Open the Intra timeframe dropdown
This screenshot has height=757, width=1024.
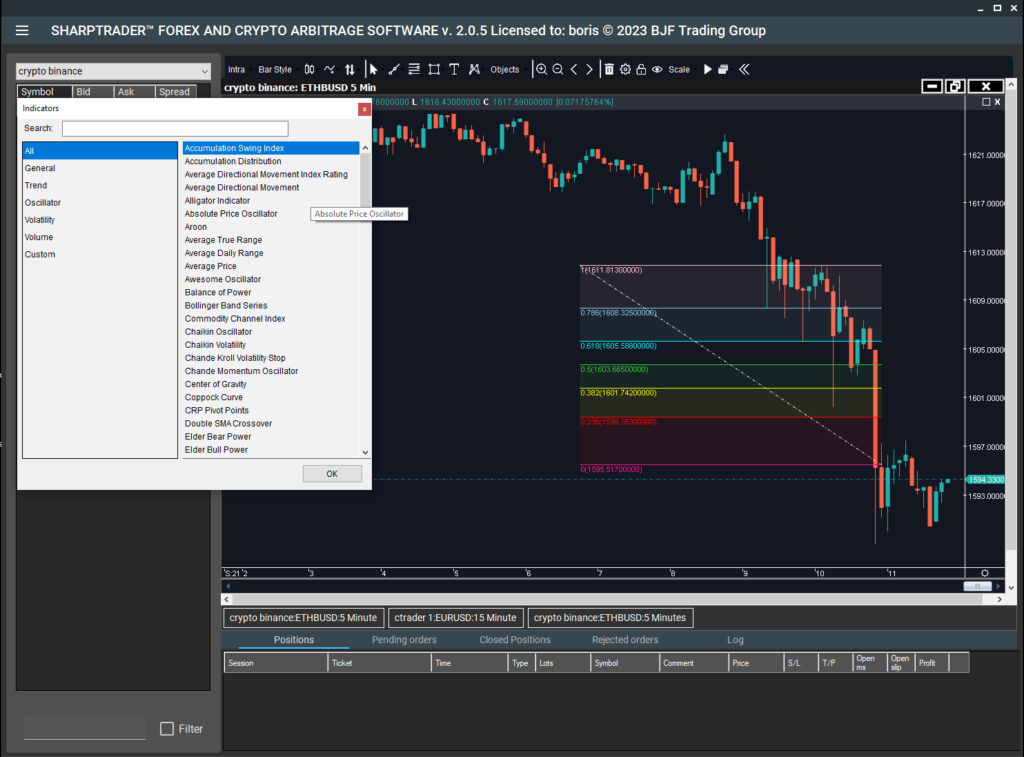(236, 69)
